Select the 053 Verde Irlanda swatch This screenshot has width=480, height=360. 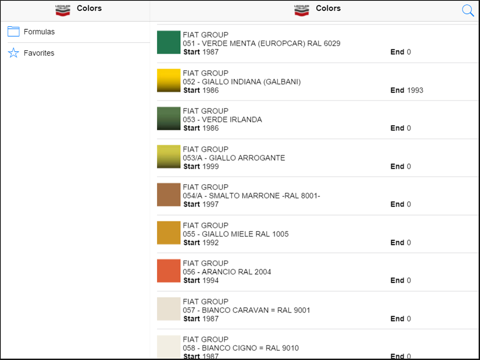pyautogui.click(x=169, y=118)
